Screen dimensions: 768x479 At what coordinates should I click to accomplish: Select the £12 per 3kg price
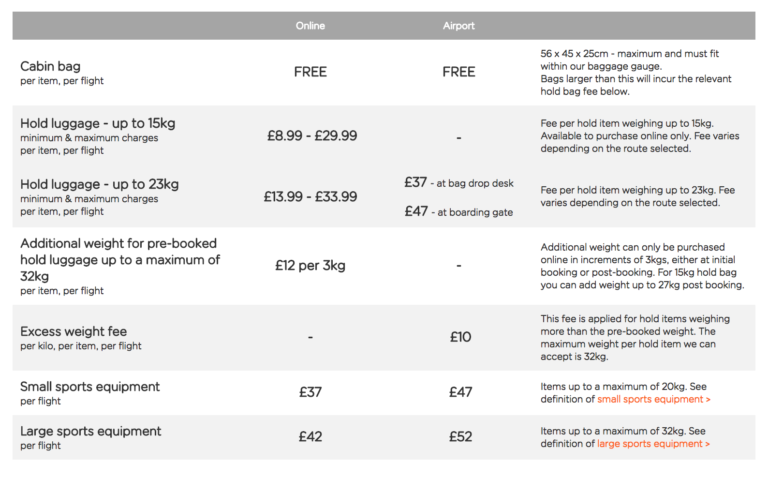[x=311, y=266]
